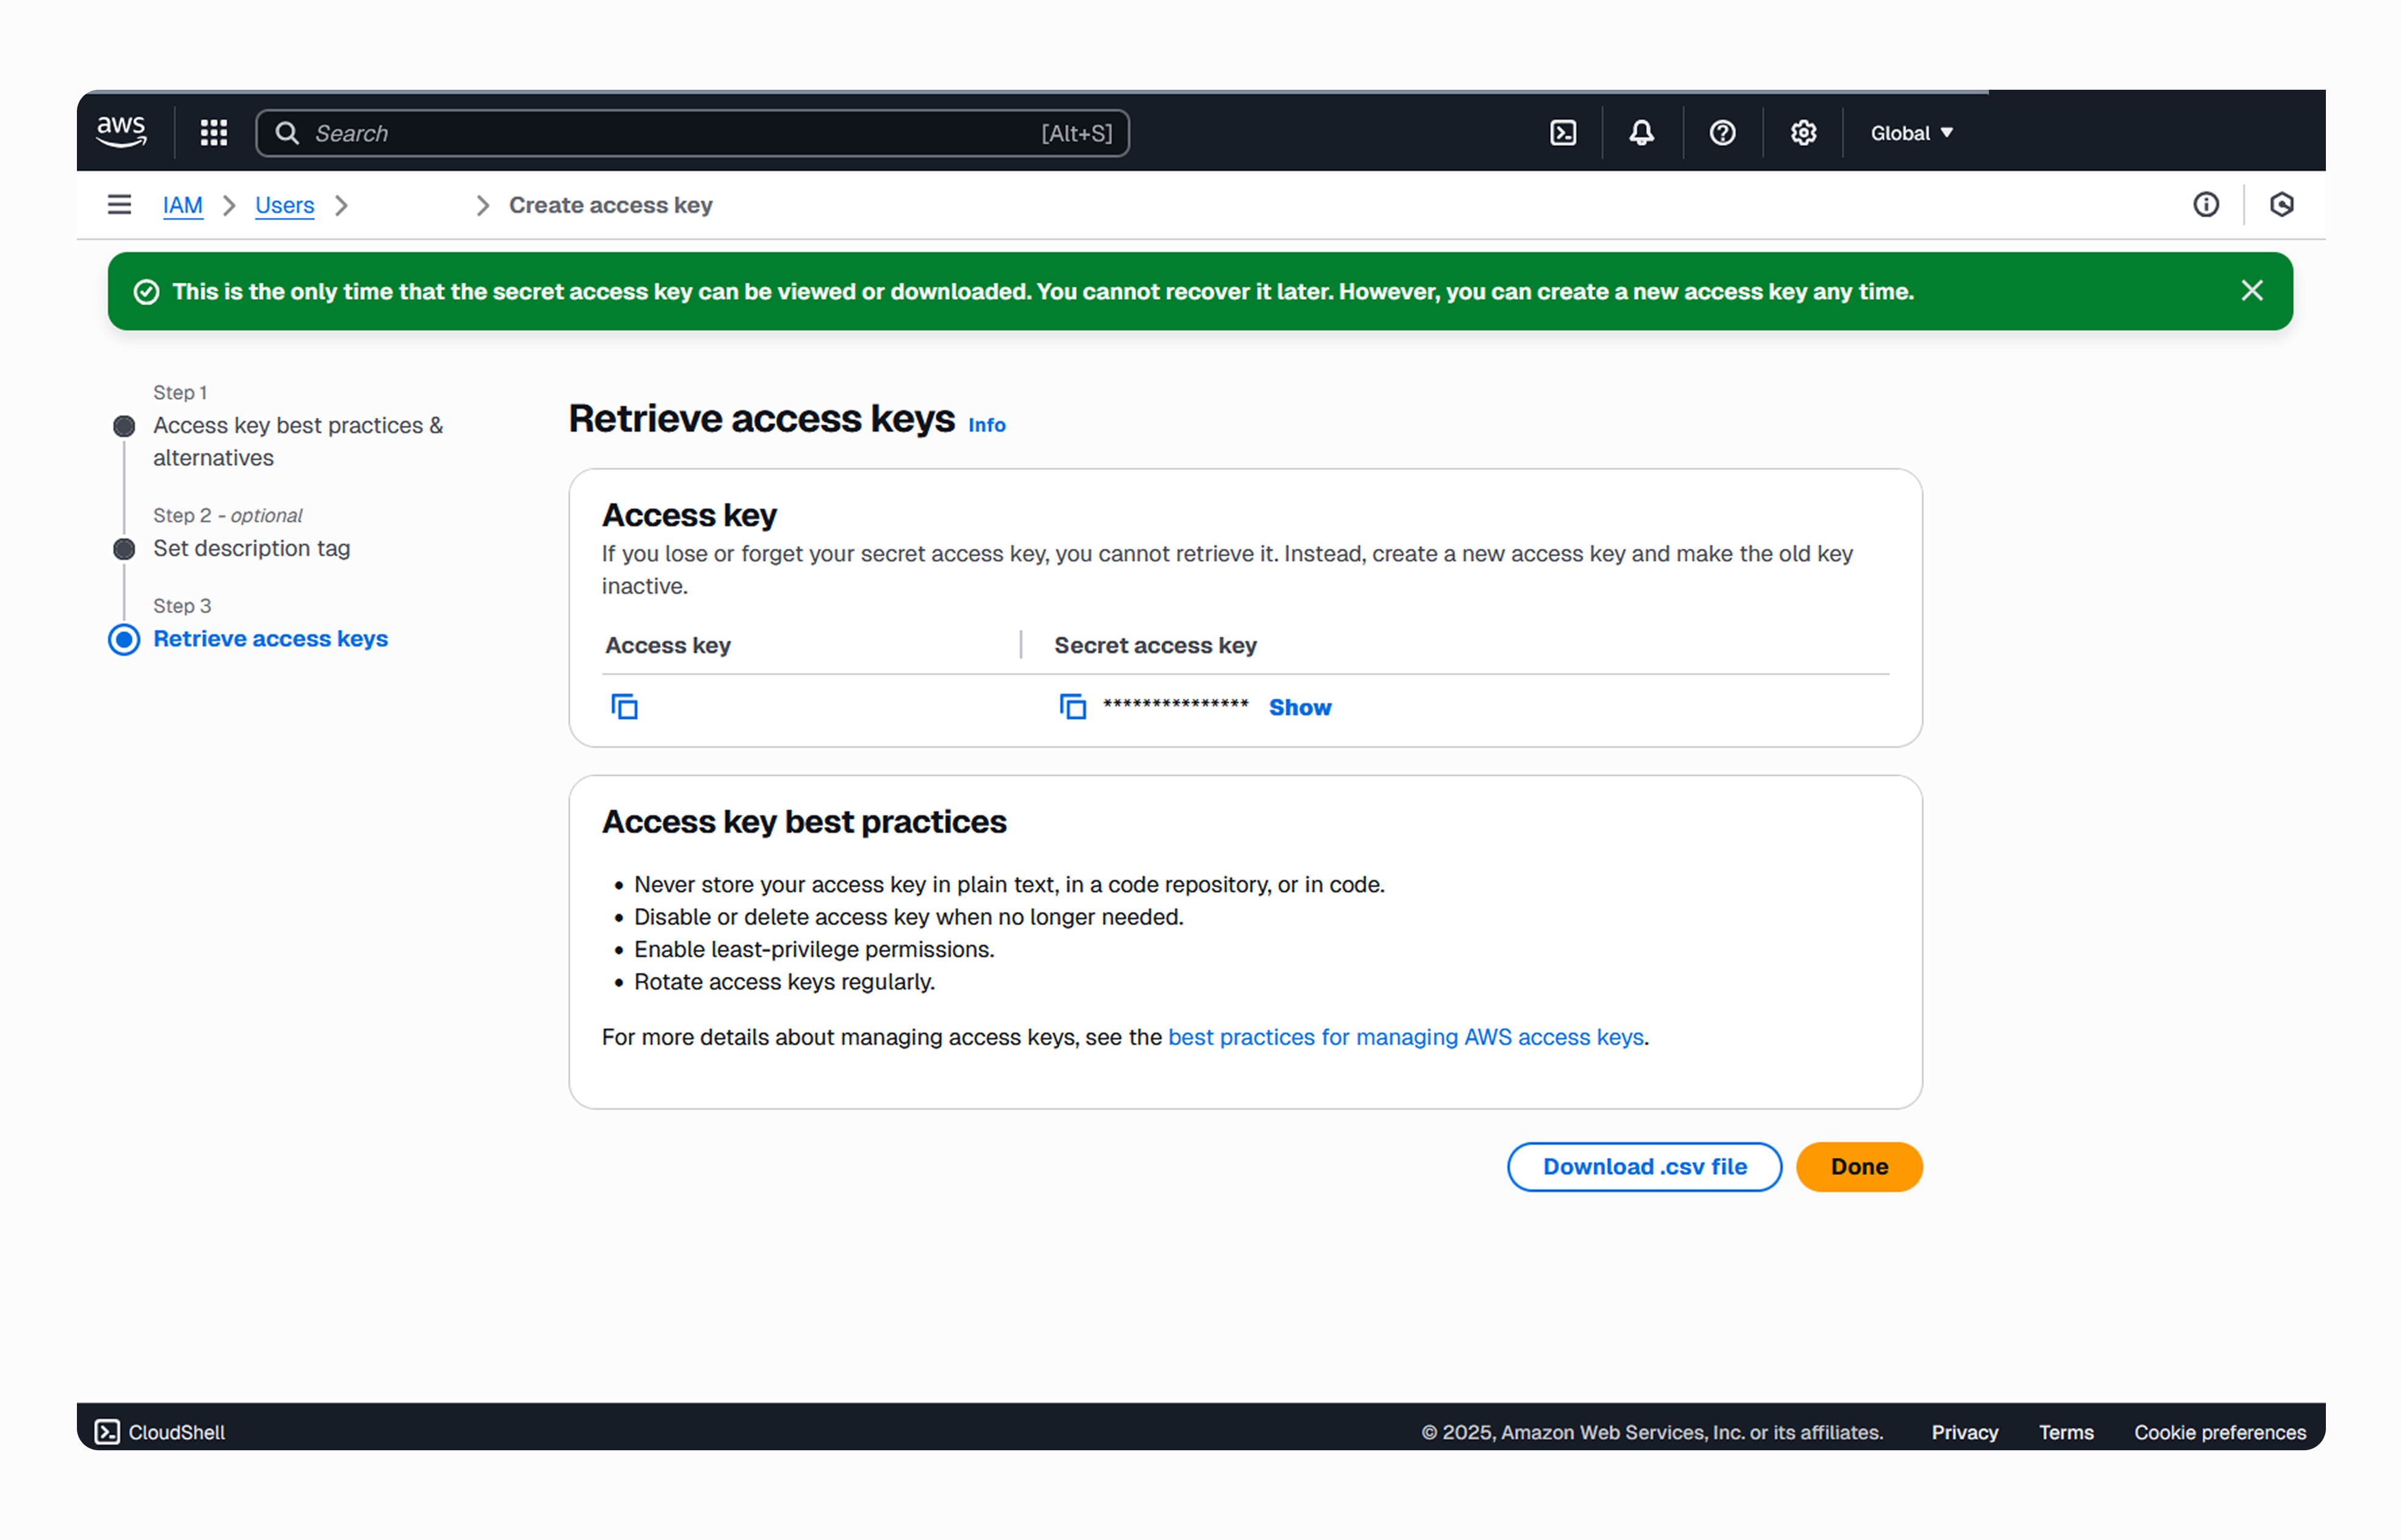Go to the IAM breadcrumb
Viewport: 2401px width, 1540px height.
click(x=182, y=205)
